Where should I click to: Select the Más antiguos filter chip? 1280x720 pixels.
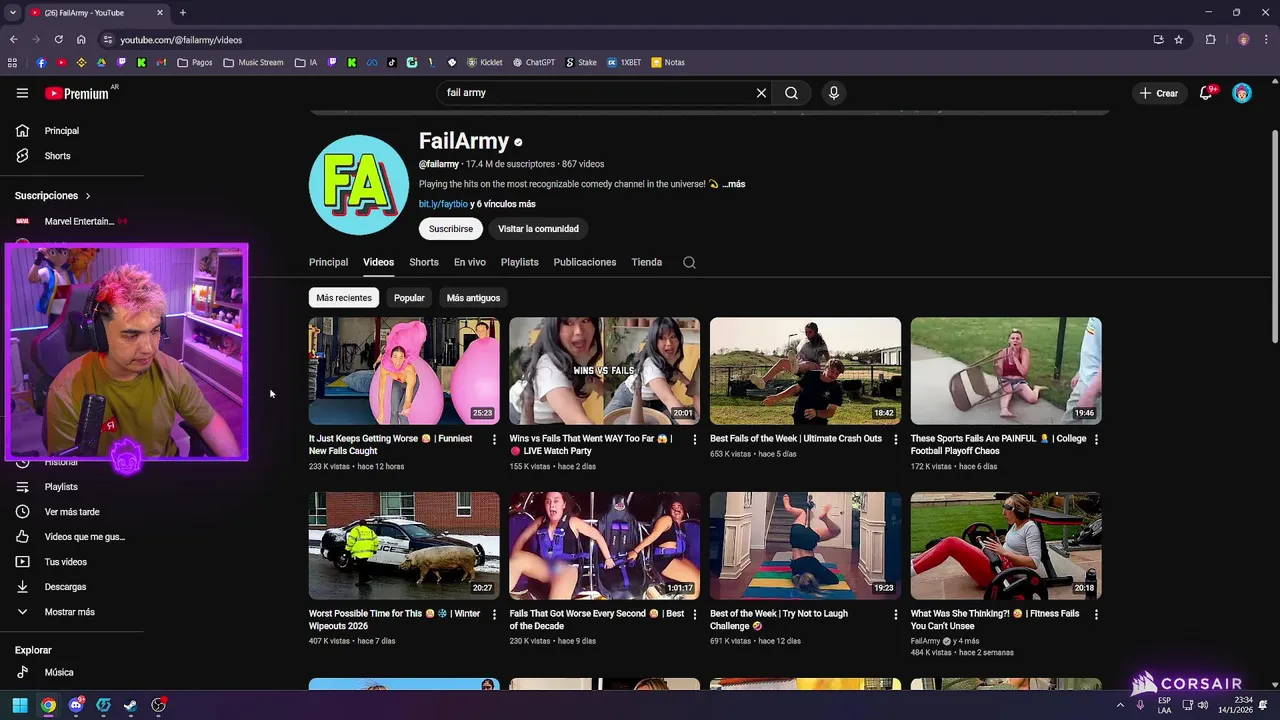(x=473, y=298)
